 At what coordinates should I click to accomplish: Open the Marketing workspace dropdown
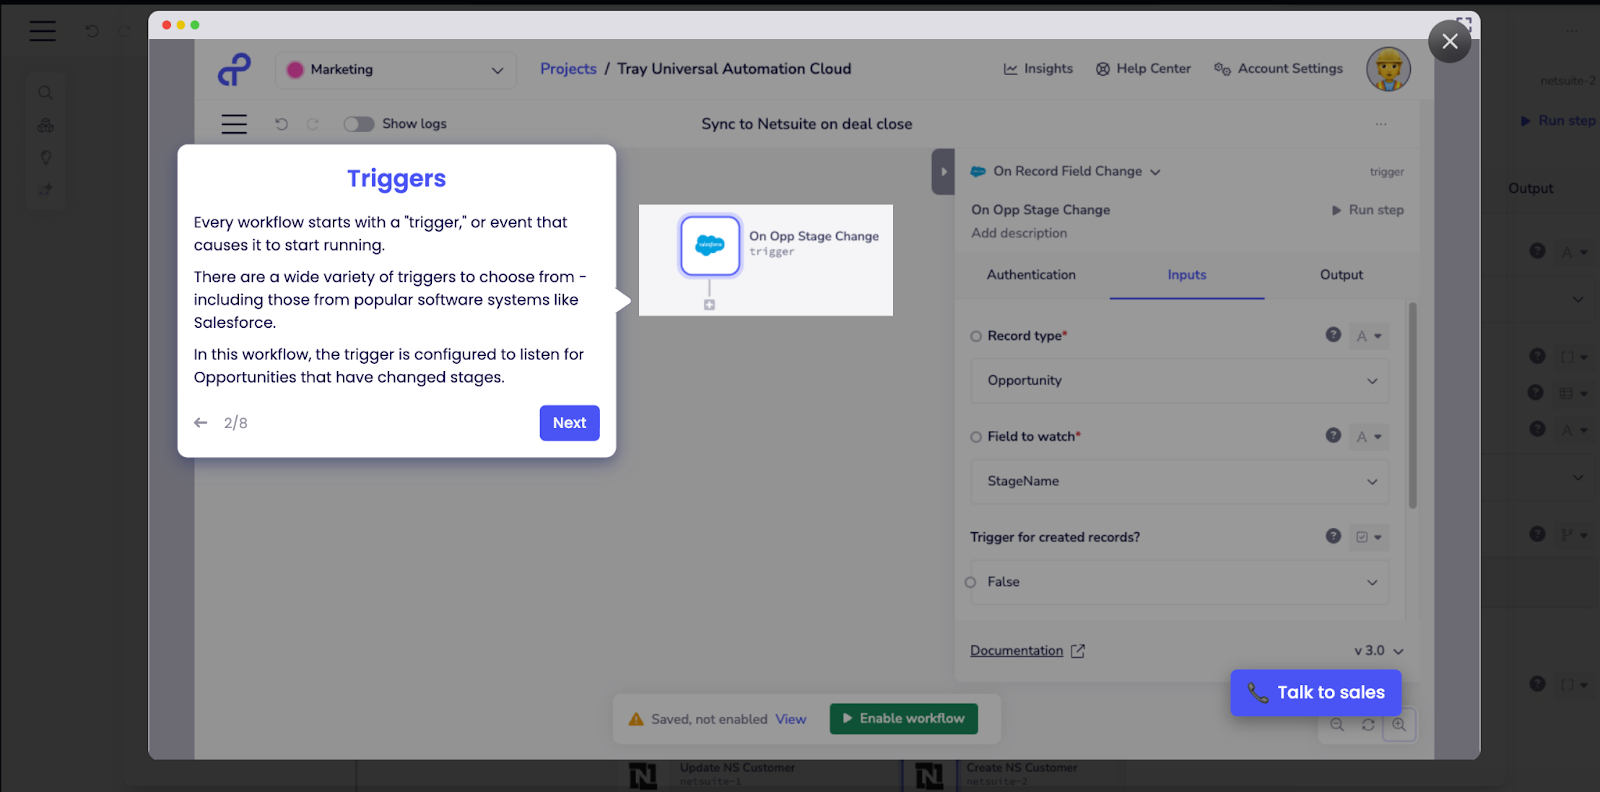pos(396,70)
